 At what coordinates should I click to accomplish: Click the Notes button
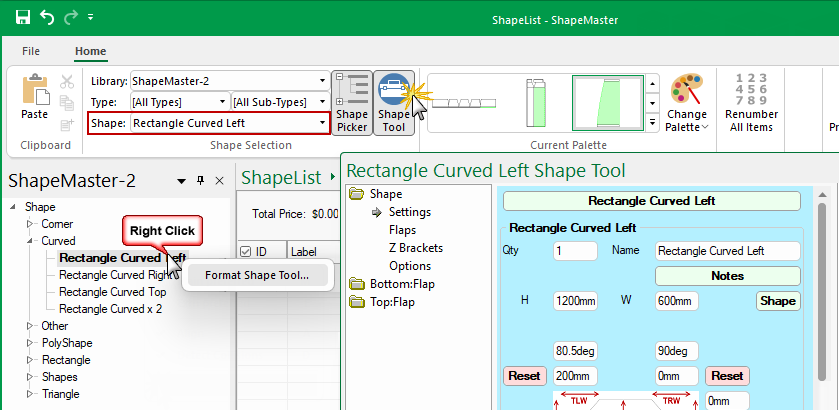pyautogui.click(x=727, y=275)
